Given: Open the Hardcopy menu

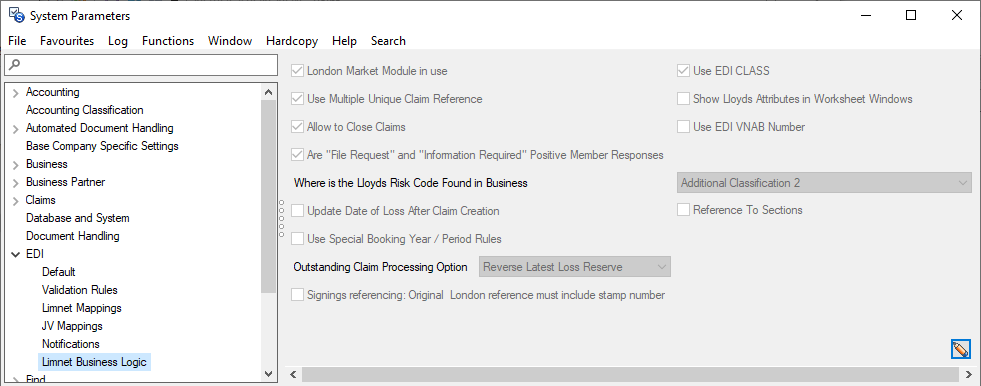Looking at the screenshot, I should click(x=292, y=41).
